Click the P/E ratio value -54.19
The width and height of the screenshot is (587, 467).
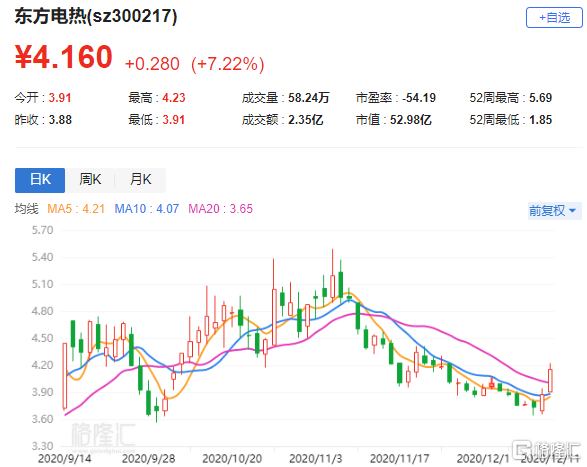(419, 98)
